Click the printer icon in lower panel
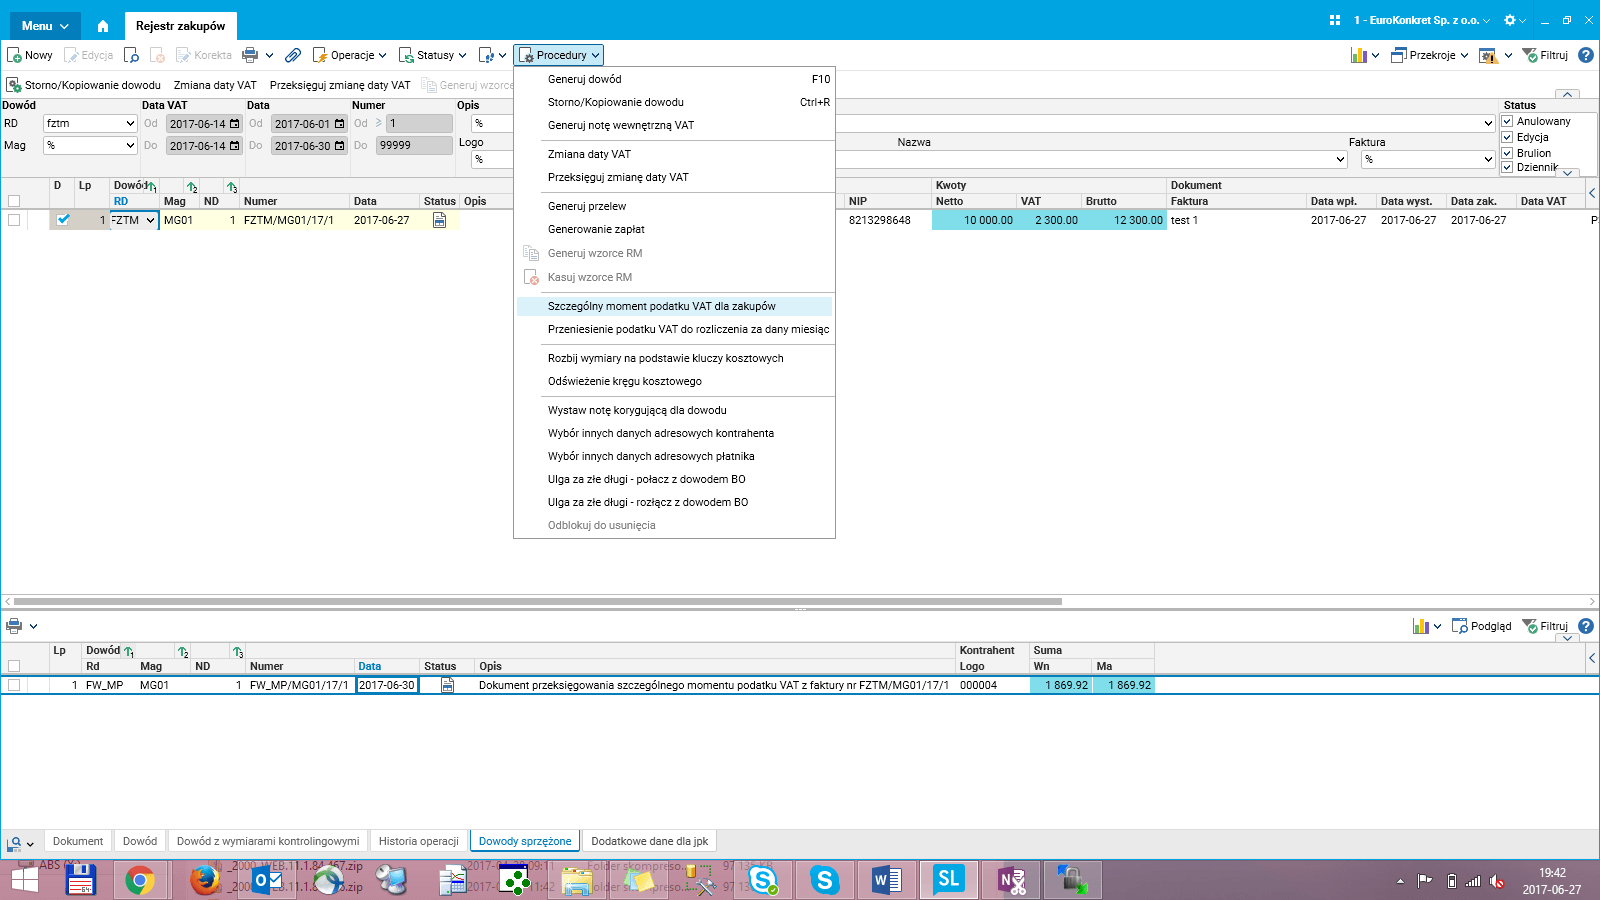 14,626
